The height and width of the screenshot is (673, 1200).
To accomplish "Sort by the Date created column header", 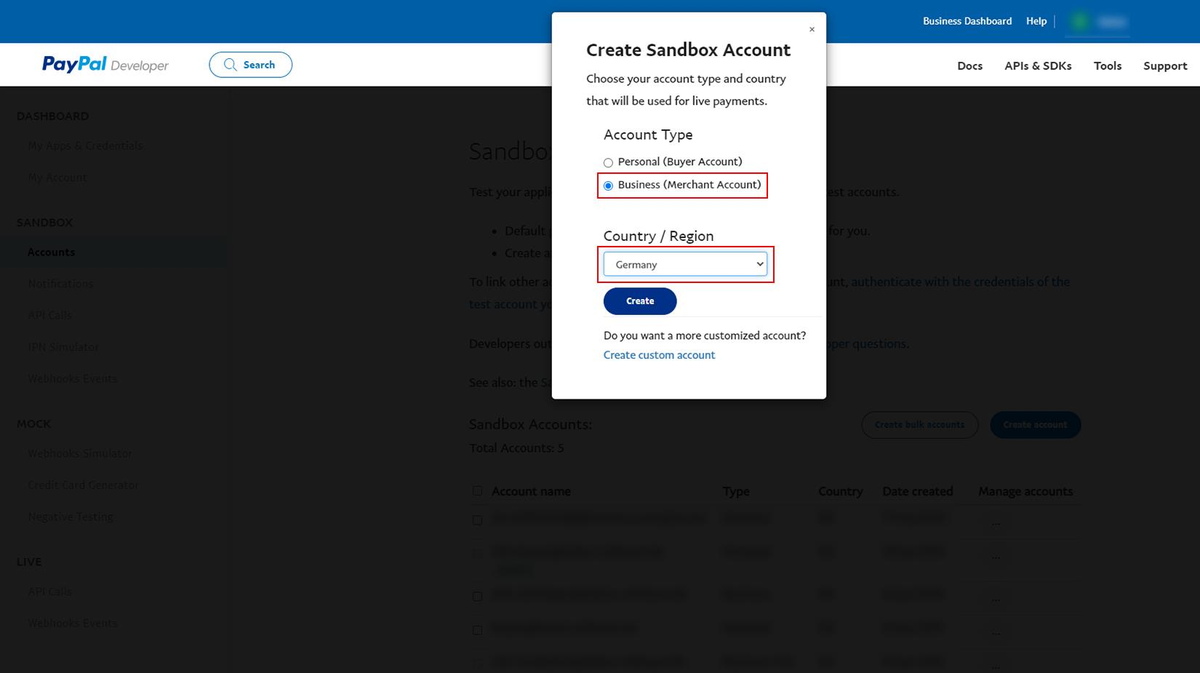I will [x=917, y=491].
